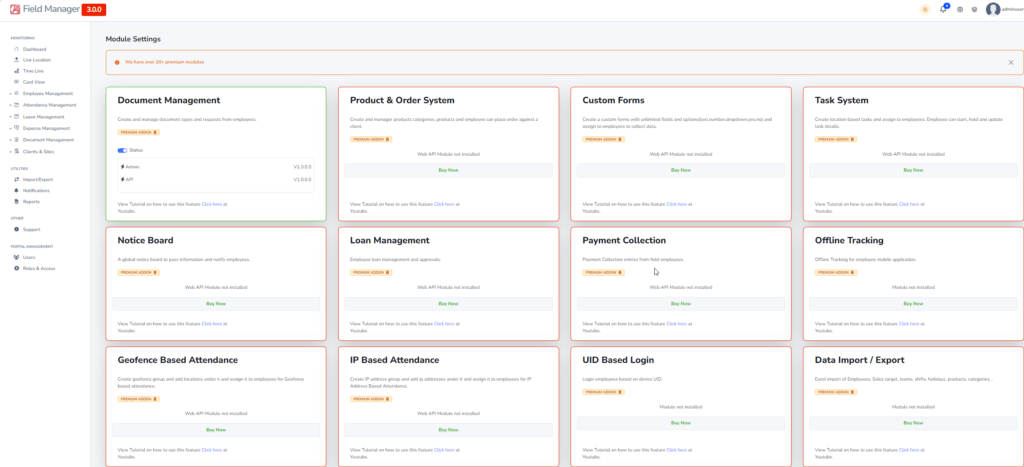The width and height of the screenshot is (1024, 467).
Task: Click the Dashboard icon in sidebar
Action: [x=16, y=49]
